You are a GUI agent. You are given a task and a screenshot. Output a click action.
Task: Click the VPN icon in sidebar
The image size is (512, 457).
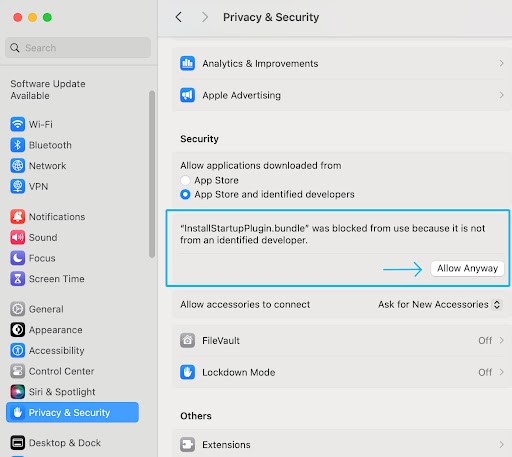coord(17,186)
